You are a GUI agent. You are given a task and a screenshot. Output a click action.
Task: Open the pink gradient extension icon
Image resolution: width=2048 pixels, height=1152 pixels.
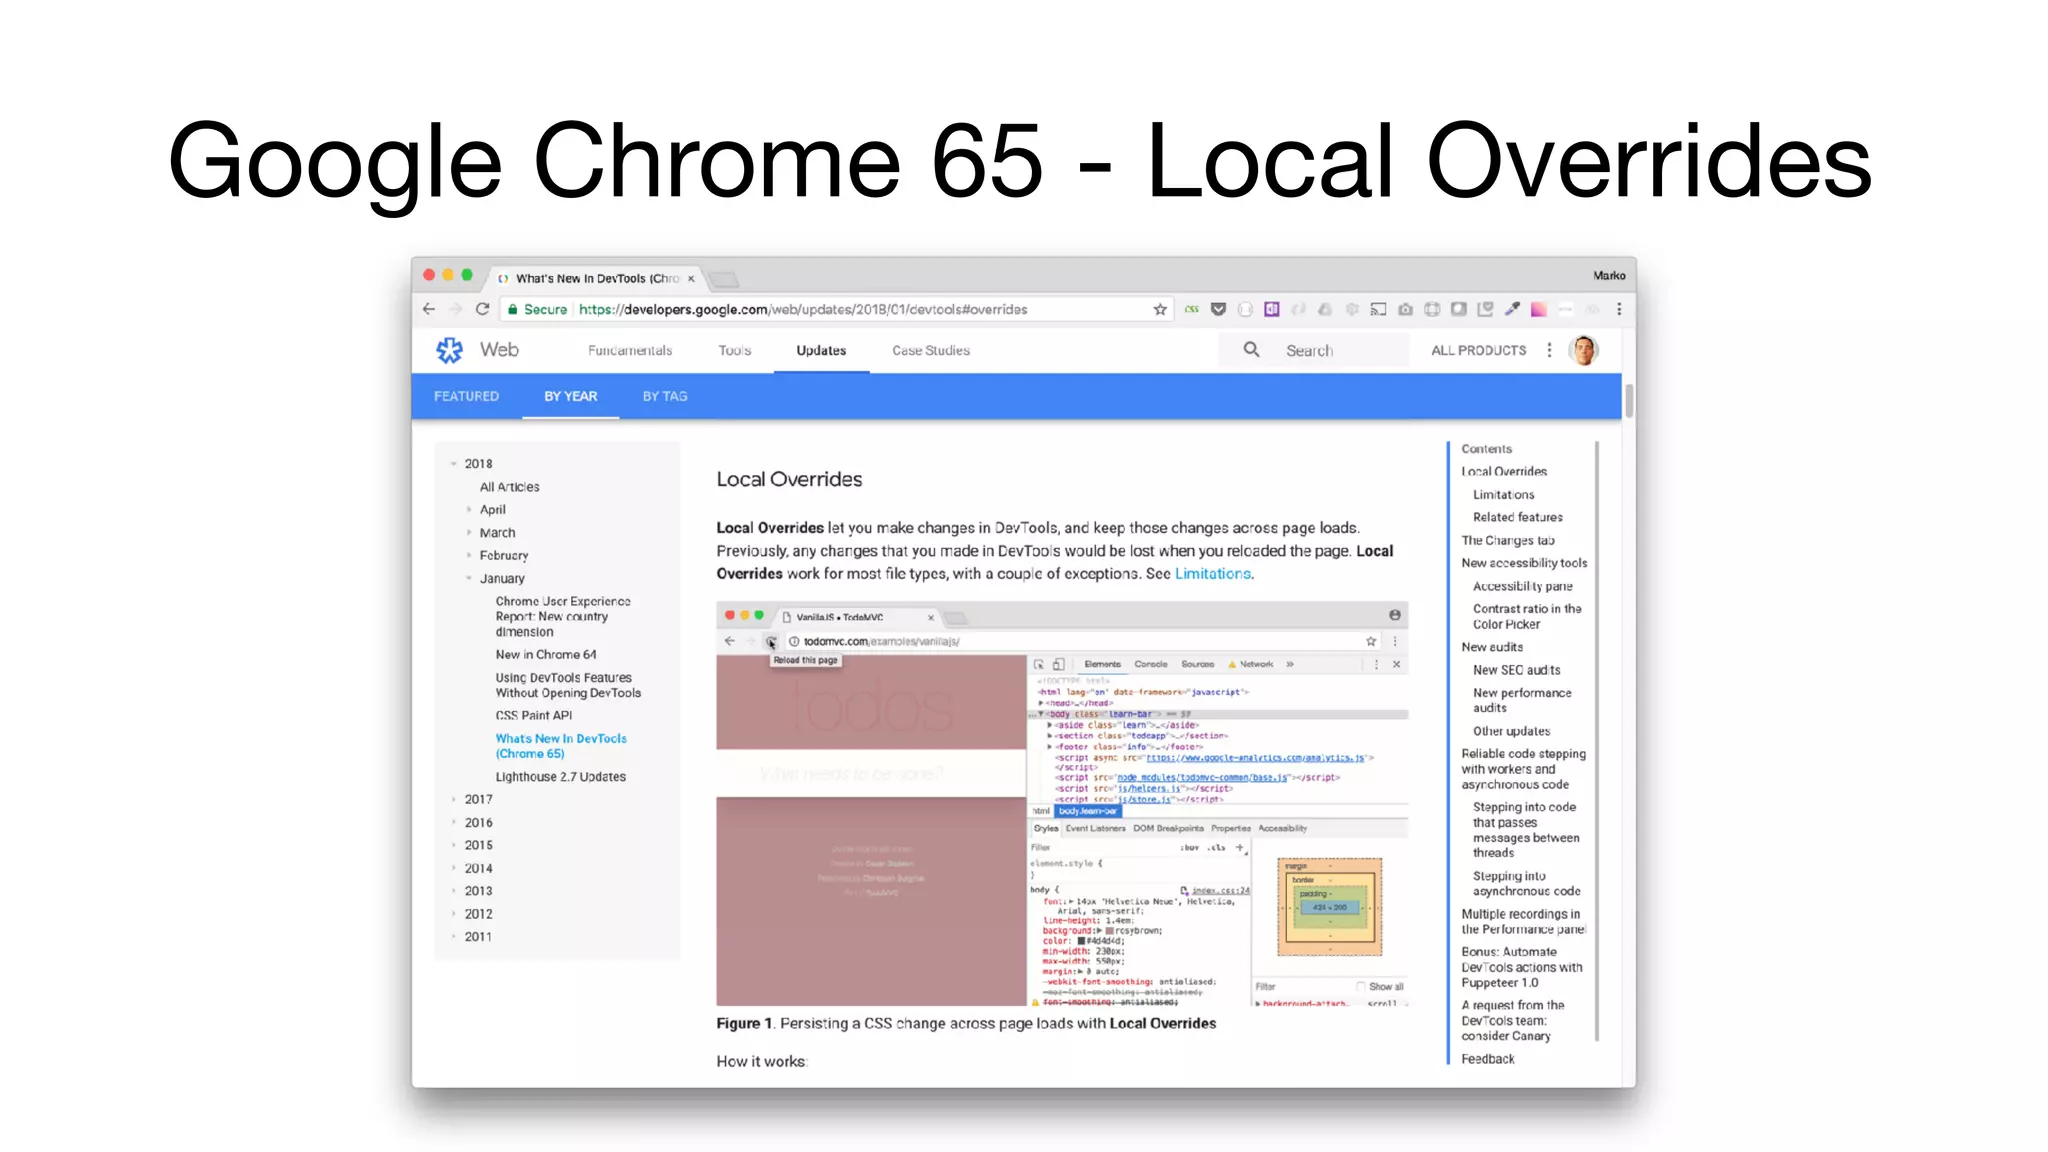[x=1539, y=309]
